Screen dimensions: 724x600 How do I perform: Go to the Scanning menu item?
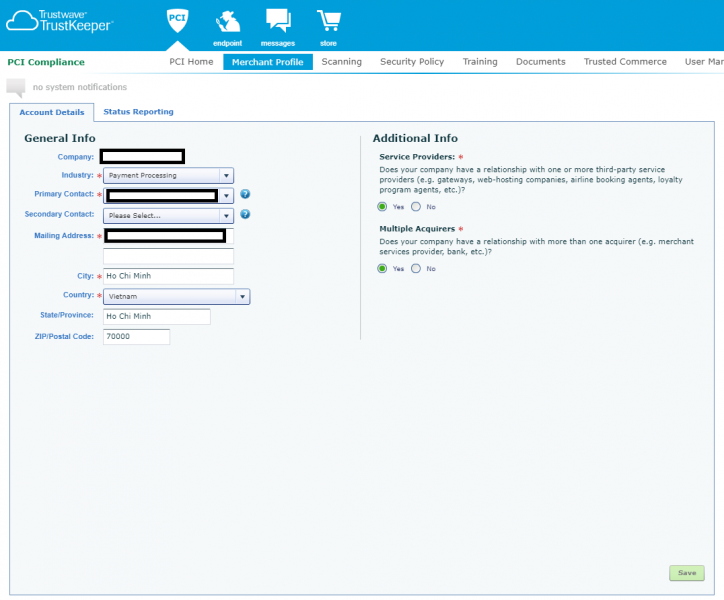click(x=341, y=62)
